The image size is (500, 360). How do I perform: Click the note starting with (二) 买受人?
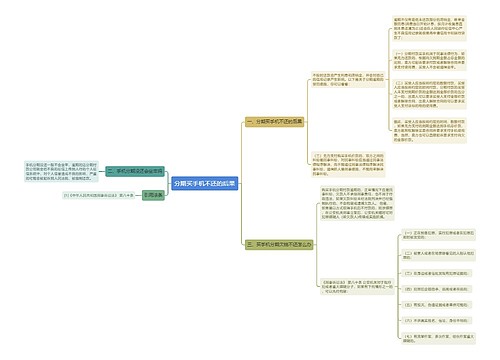pos(429,94)
